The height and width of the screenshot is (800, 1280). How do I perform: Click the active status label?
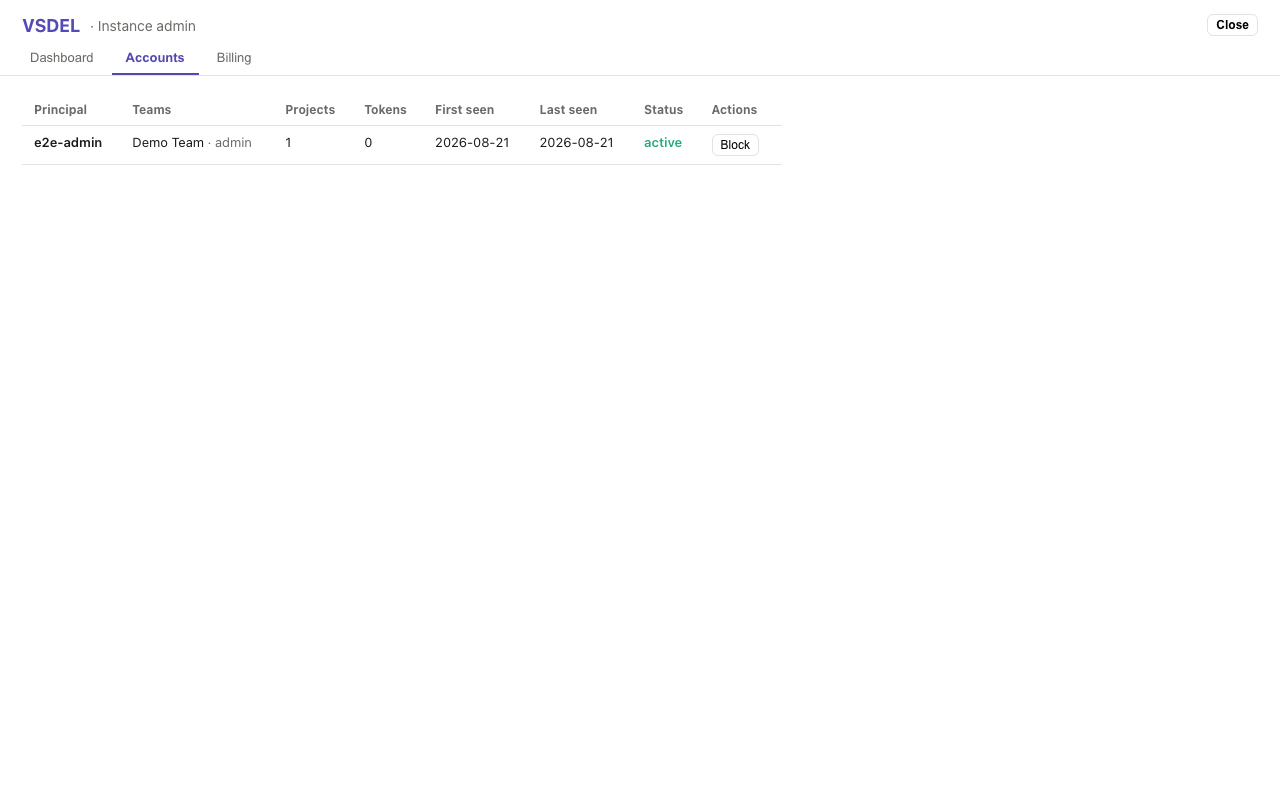point(663,143)
